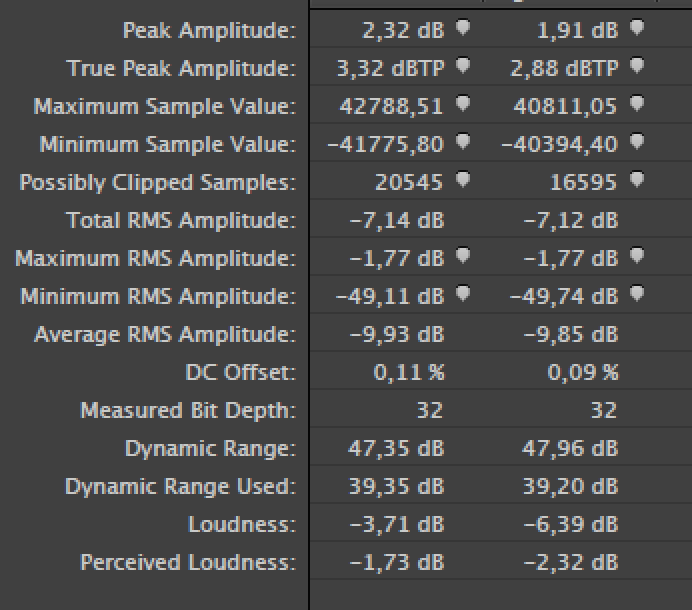This screenshot has height=610, width=692.
Task: Jump to left Maximum RMS Amplitude marker
Action: tap(463, 257)
